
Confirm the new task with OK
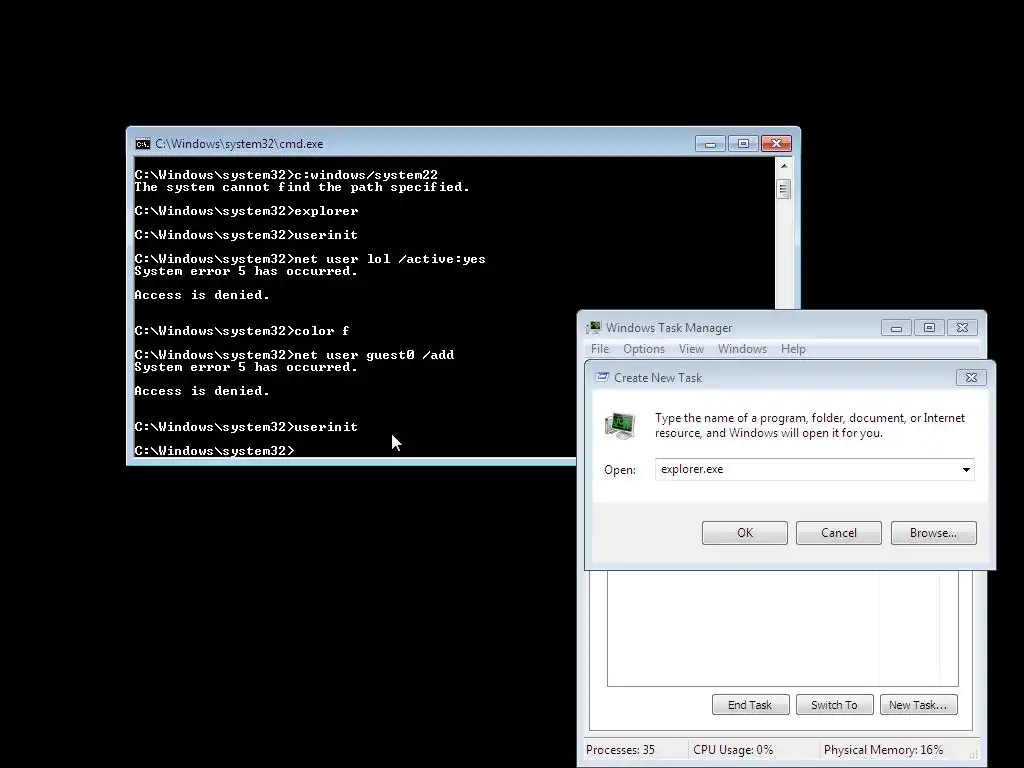pos(744,533)
